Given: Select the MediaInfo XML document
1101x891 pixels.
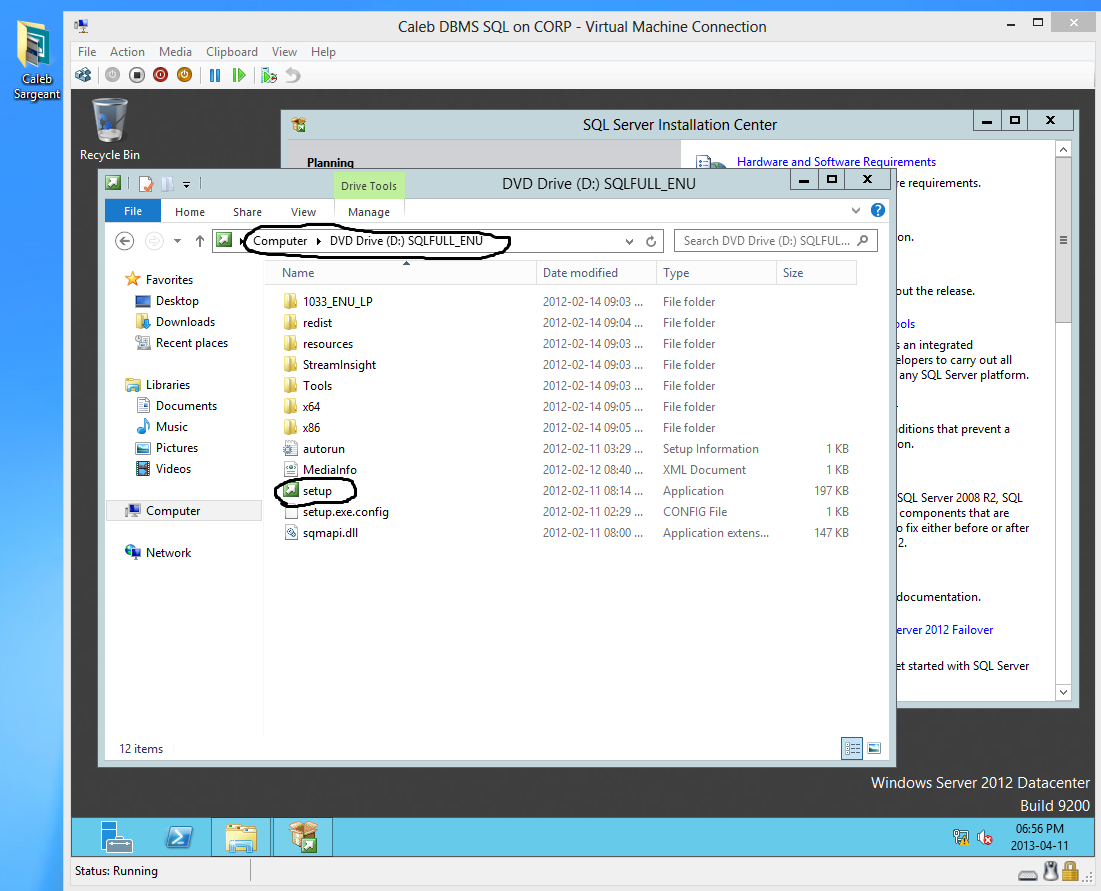Looking at the screenshot, I should 329,470.
